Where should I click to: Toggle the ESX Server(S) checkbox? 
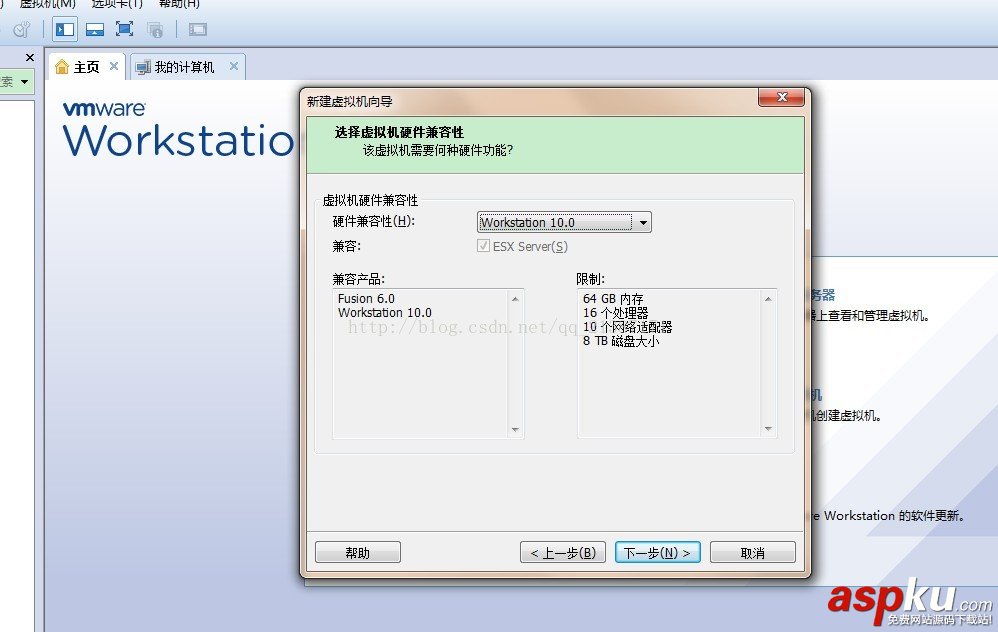[x=483, y=246]
